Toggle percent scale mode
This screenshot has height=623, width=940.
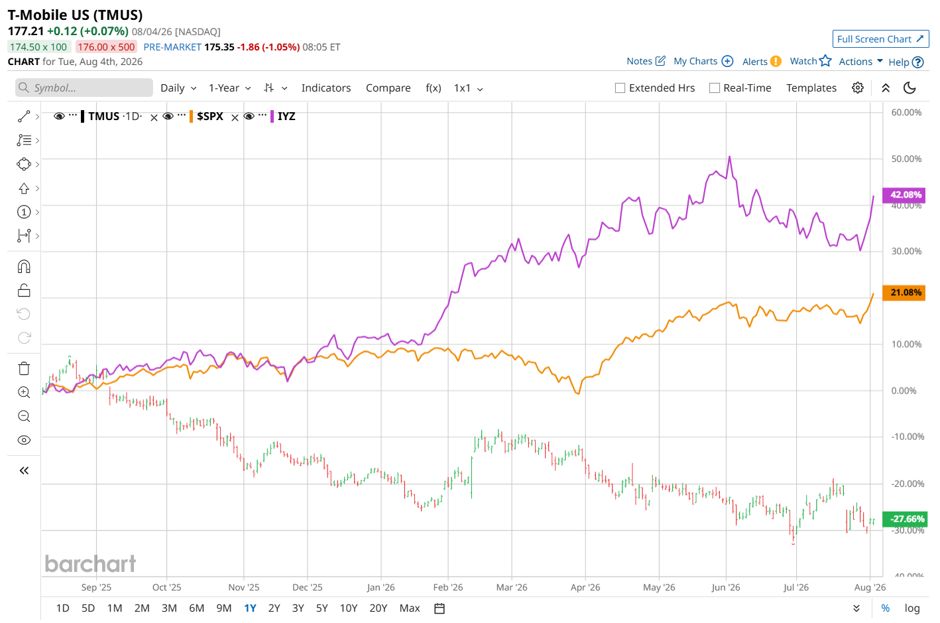pyautogui.click(x=885, y=608)
